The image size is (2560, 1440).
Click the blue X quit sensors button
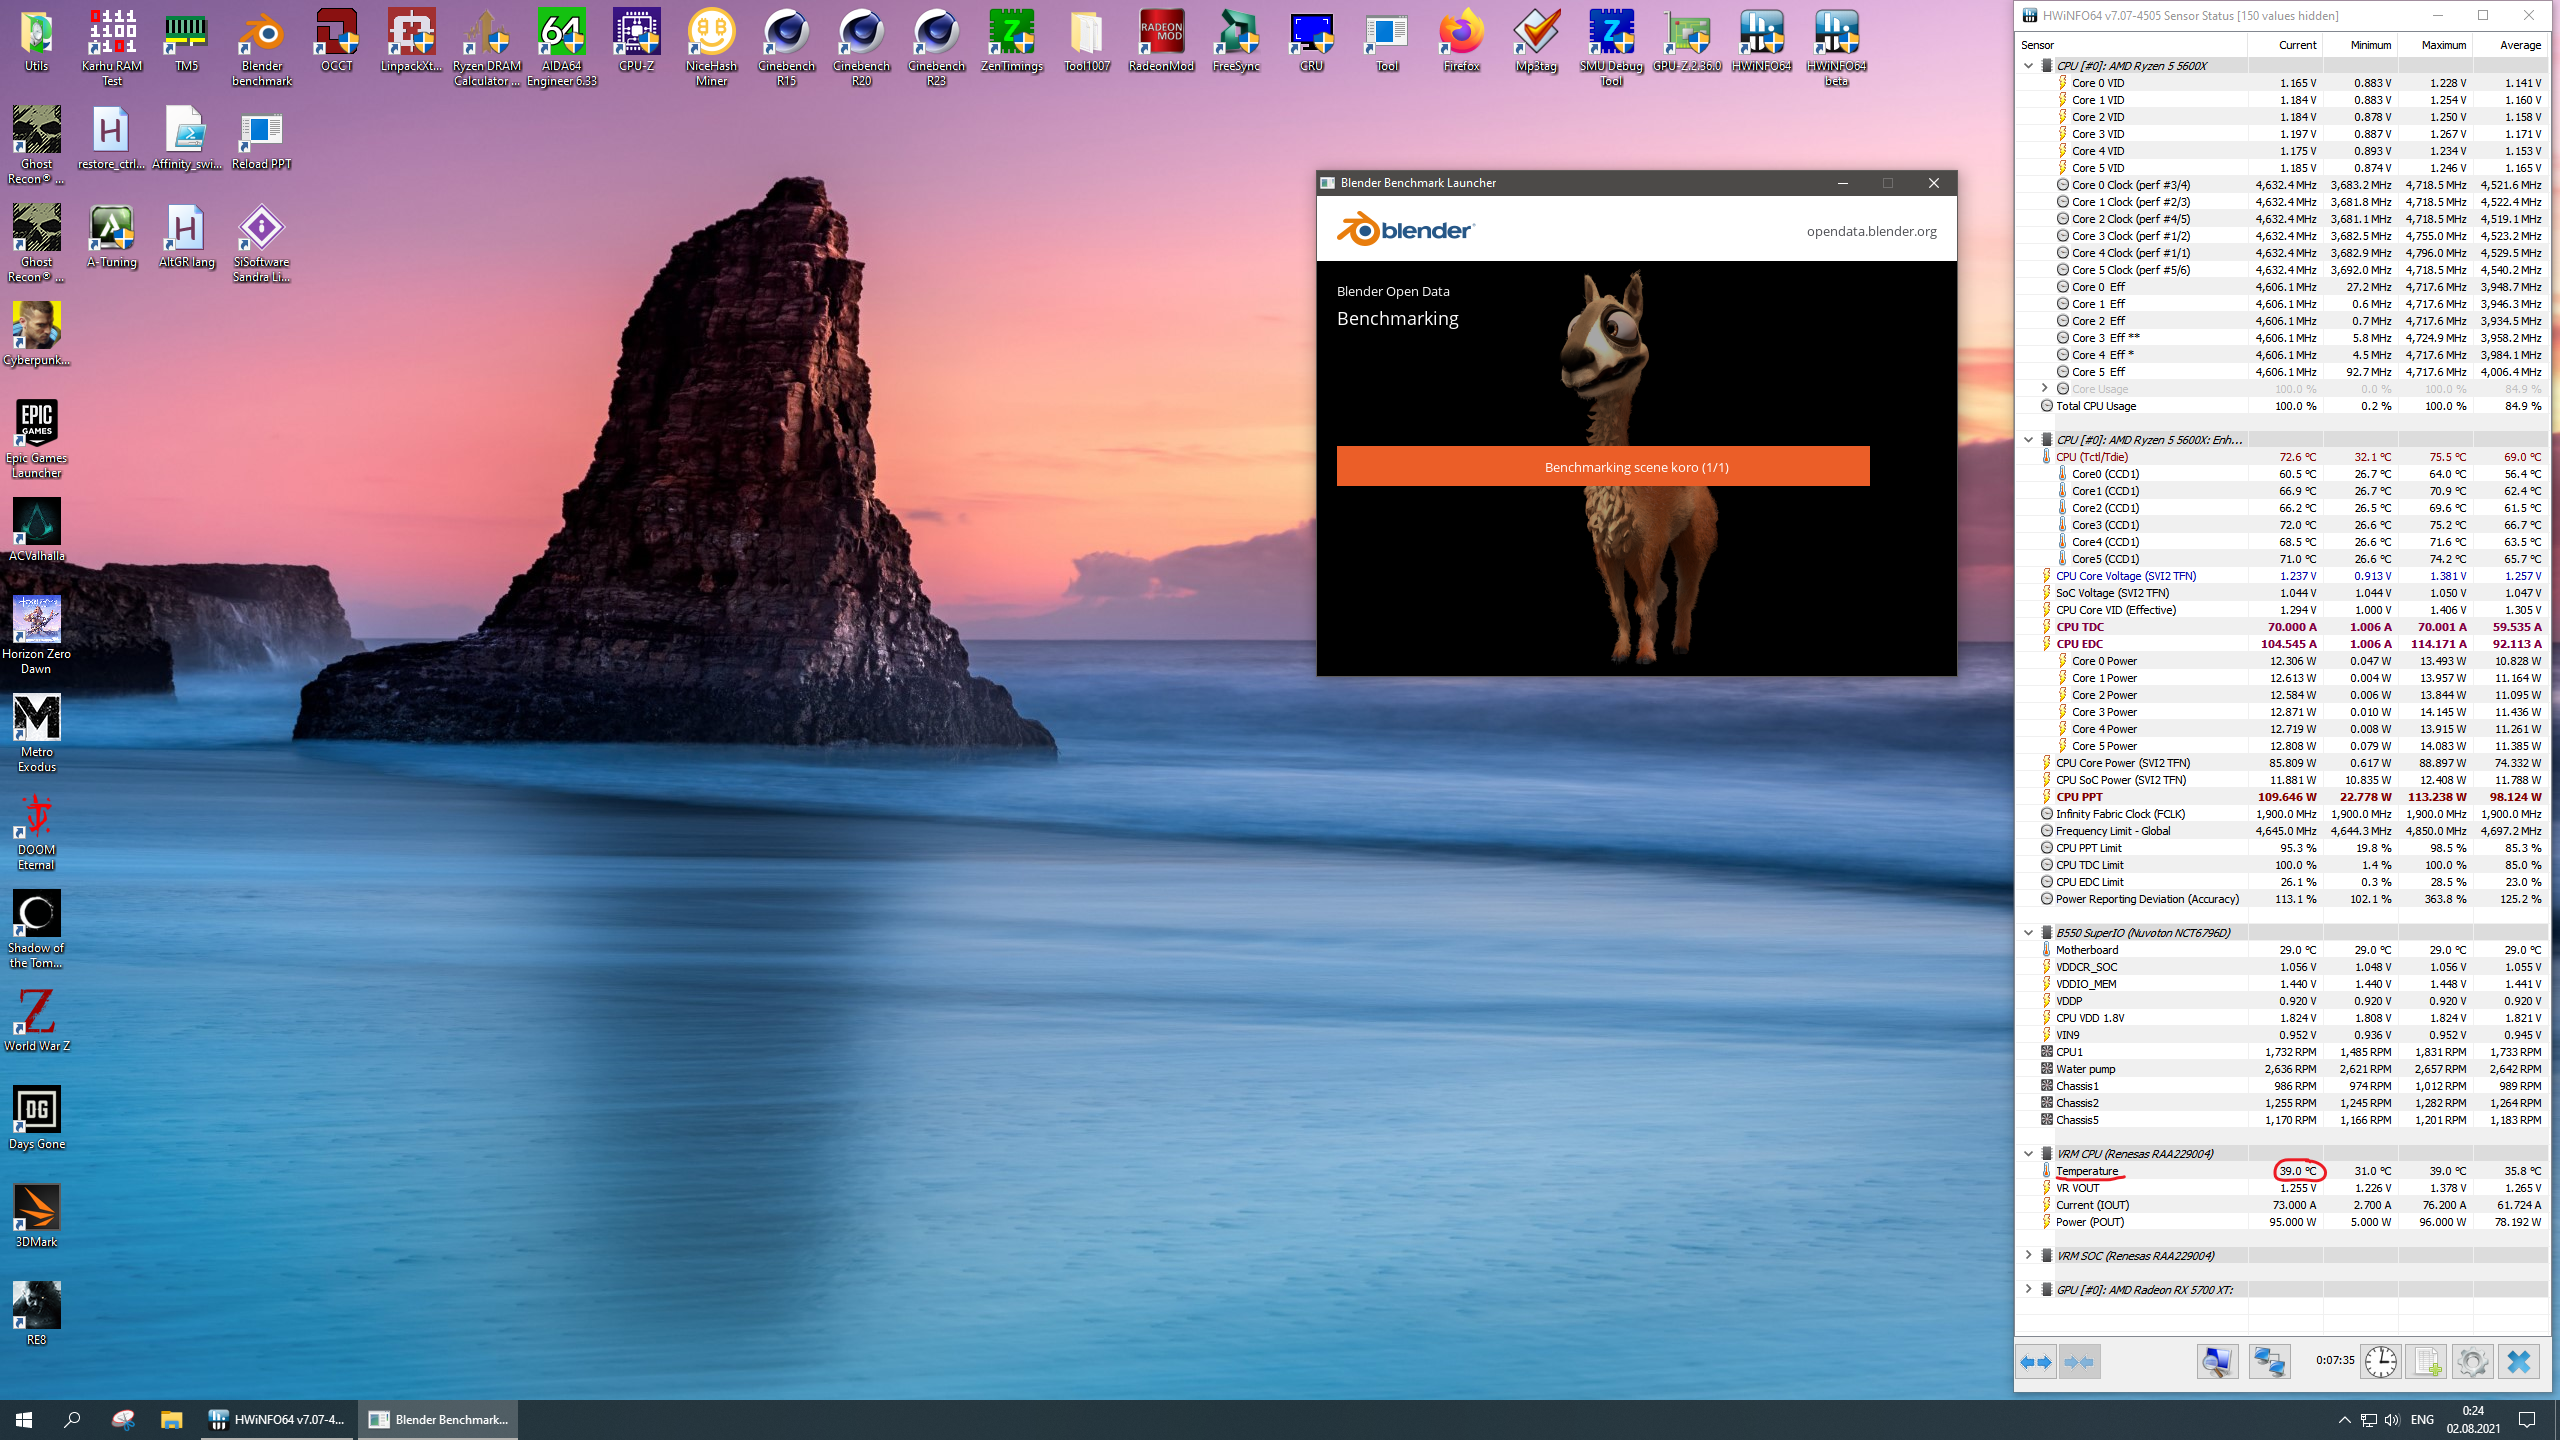(x=2519, y=1362)
